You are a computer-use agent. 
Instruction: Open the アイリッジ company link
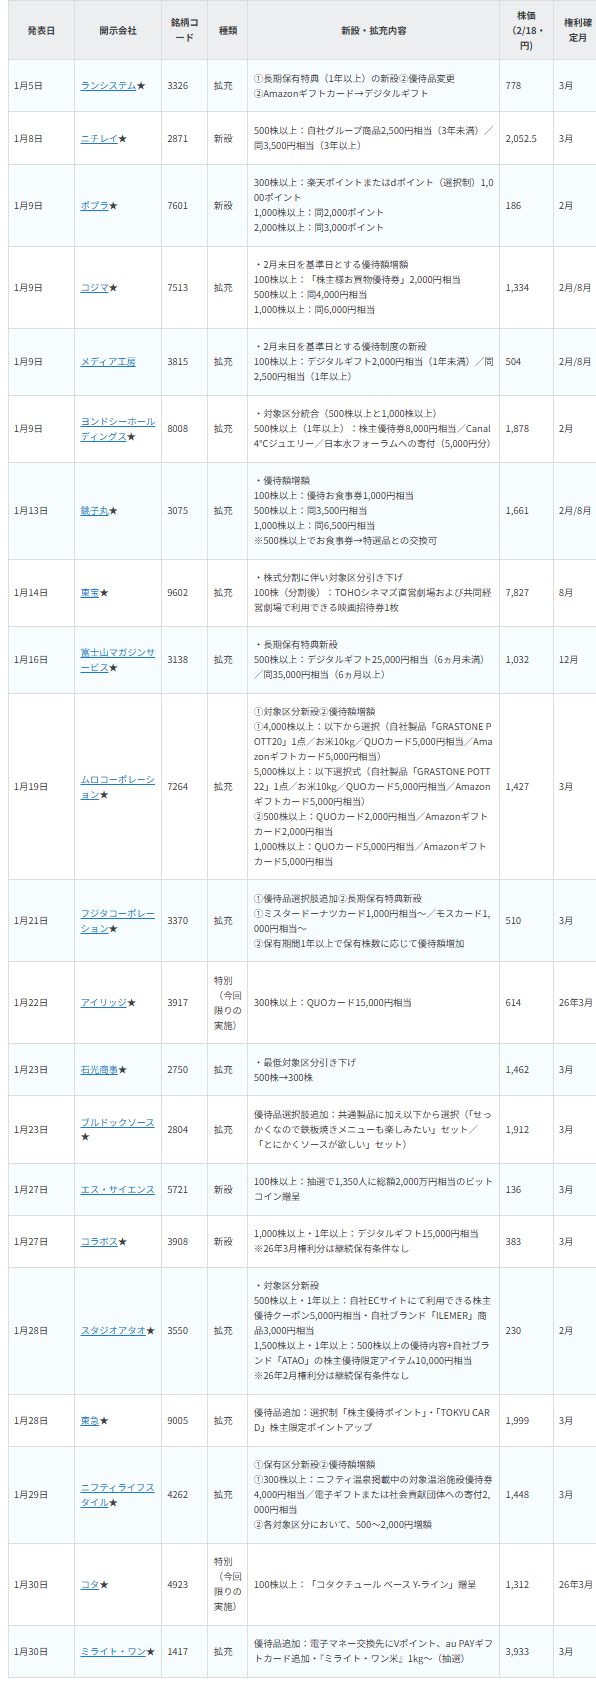103,1003
